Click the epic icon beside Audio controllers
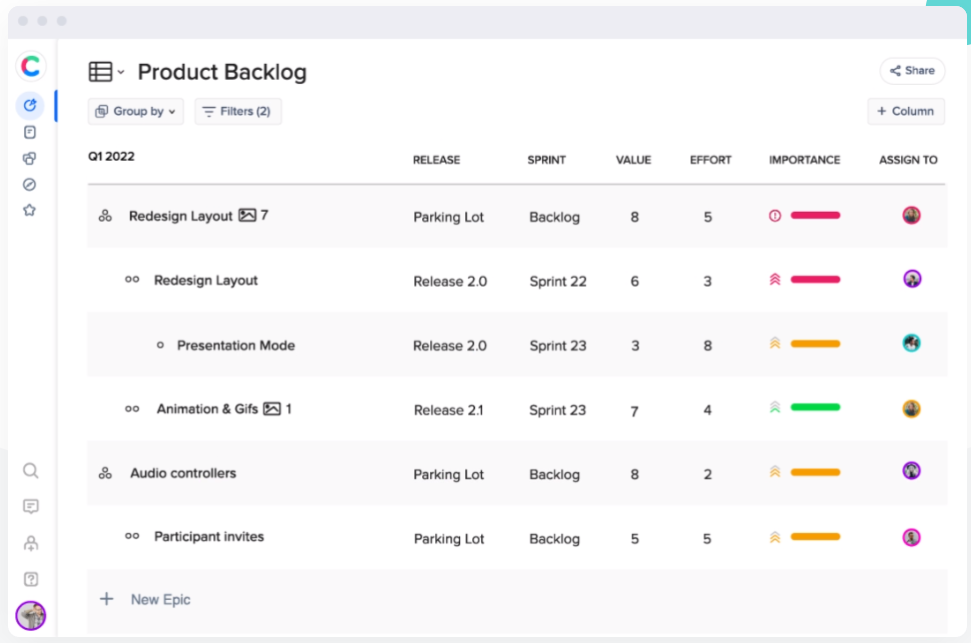Screen dimensions: 971x643 (x=105, y=474)
